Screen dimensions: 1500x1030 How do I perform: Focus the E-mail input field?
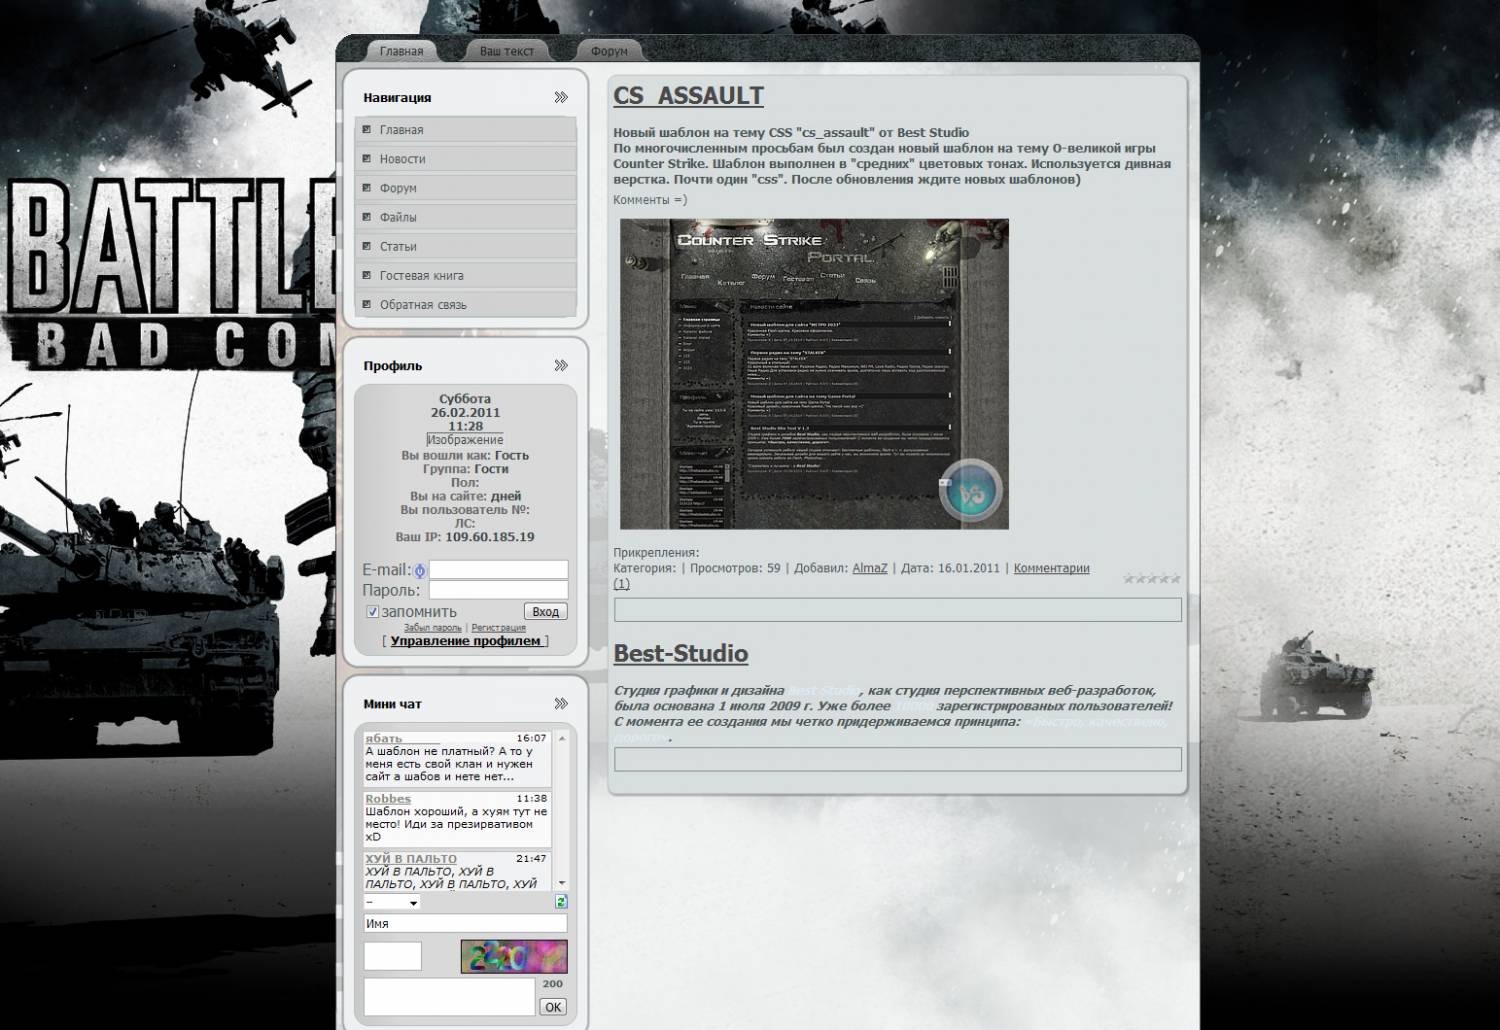(498, 569)
